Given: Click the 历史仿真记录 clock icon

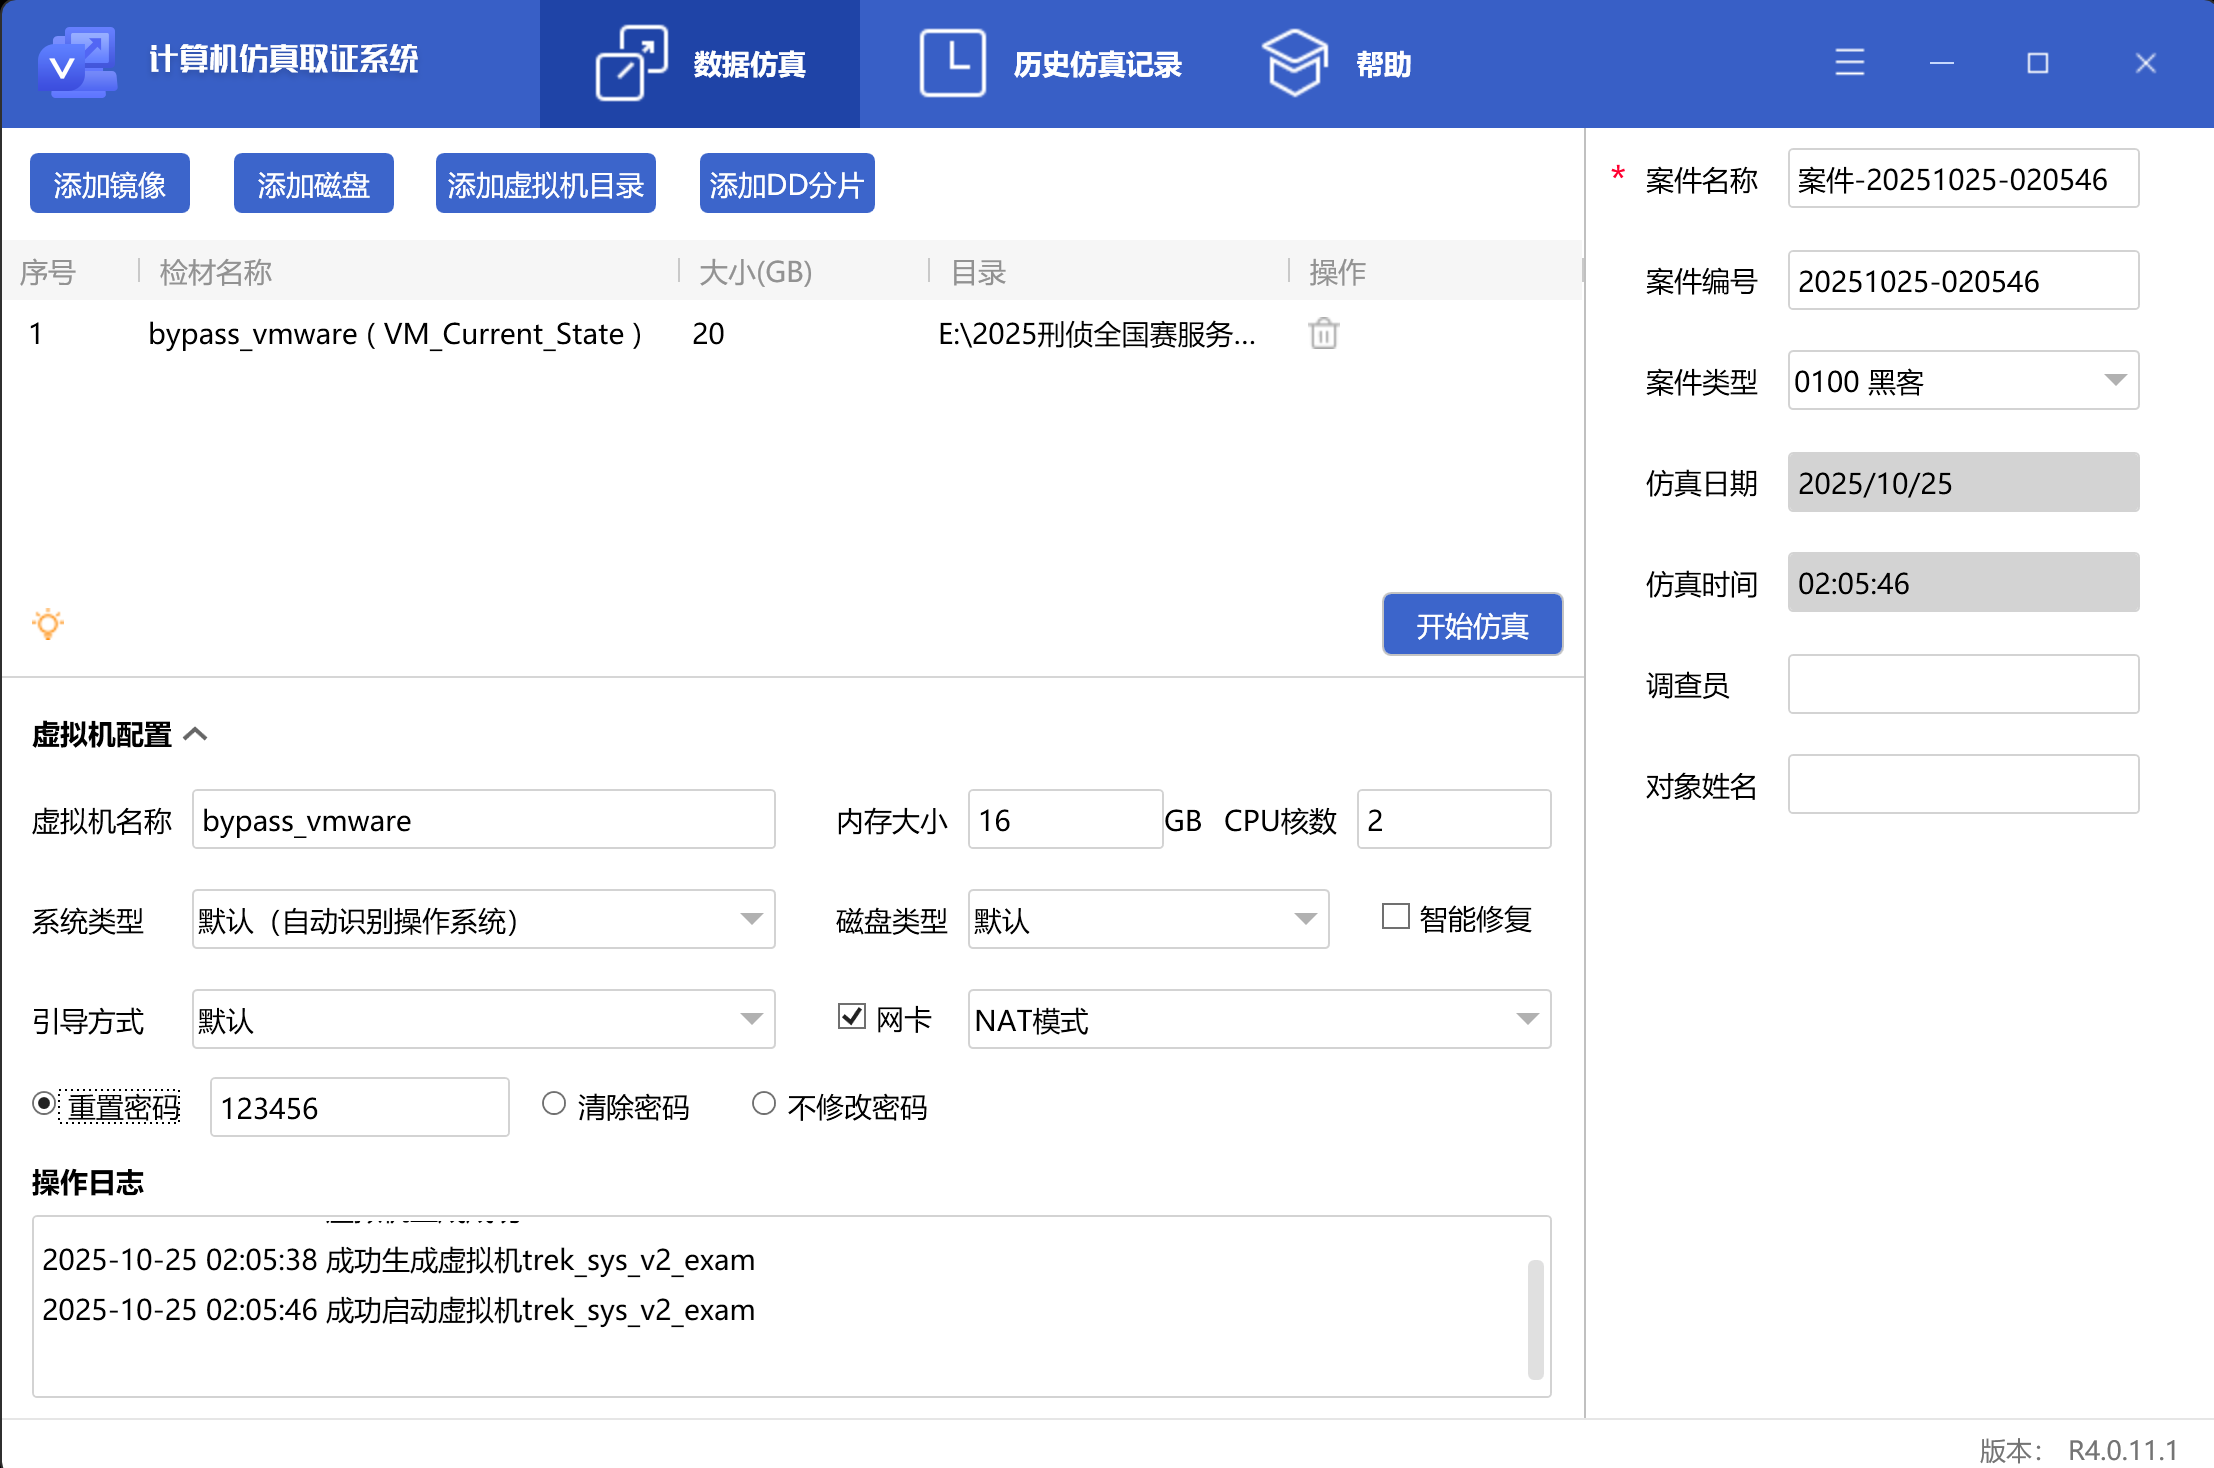Looking at the screenshot, I should click(x=952, y=63).
